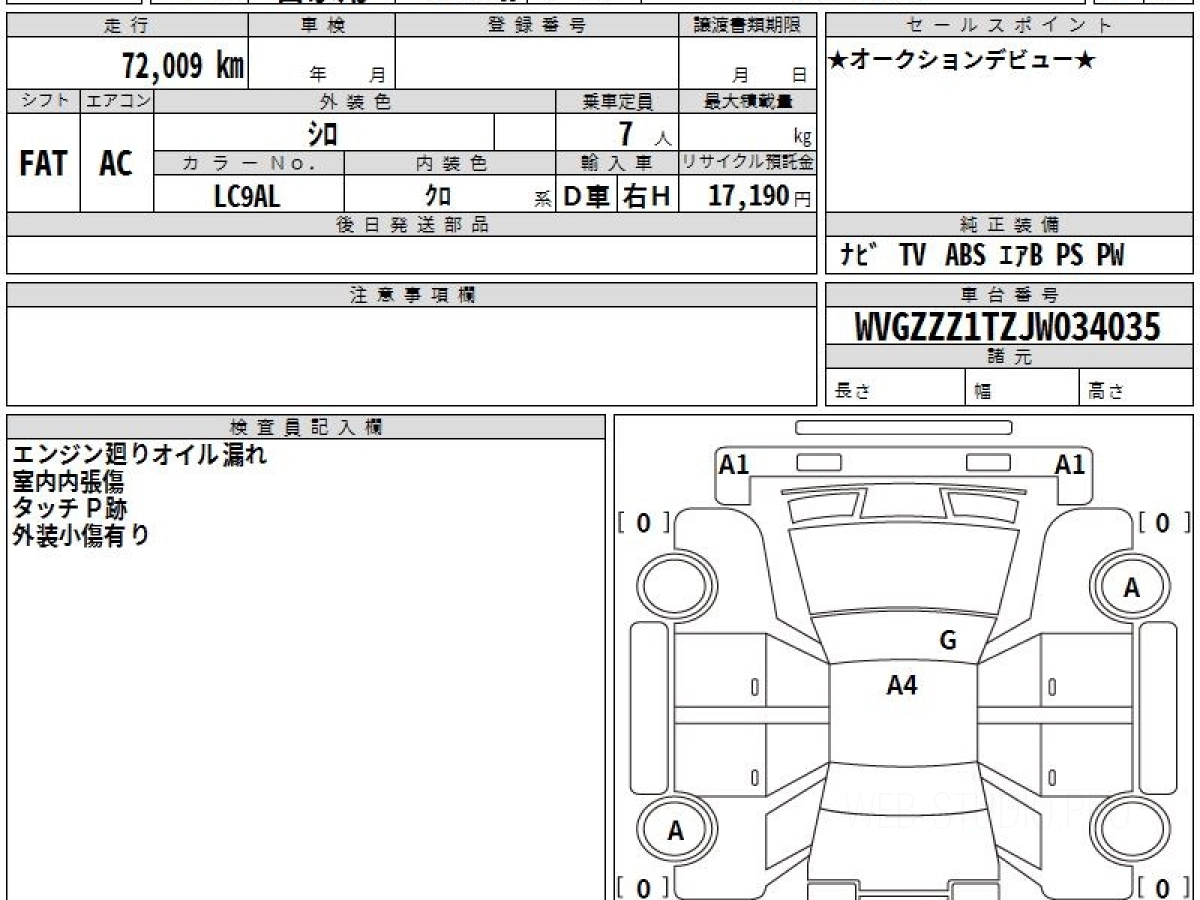Click the 輸入車 header cell

click(617, 163)
